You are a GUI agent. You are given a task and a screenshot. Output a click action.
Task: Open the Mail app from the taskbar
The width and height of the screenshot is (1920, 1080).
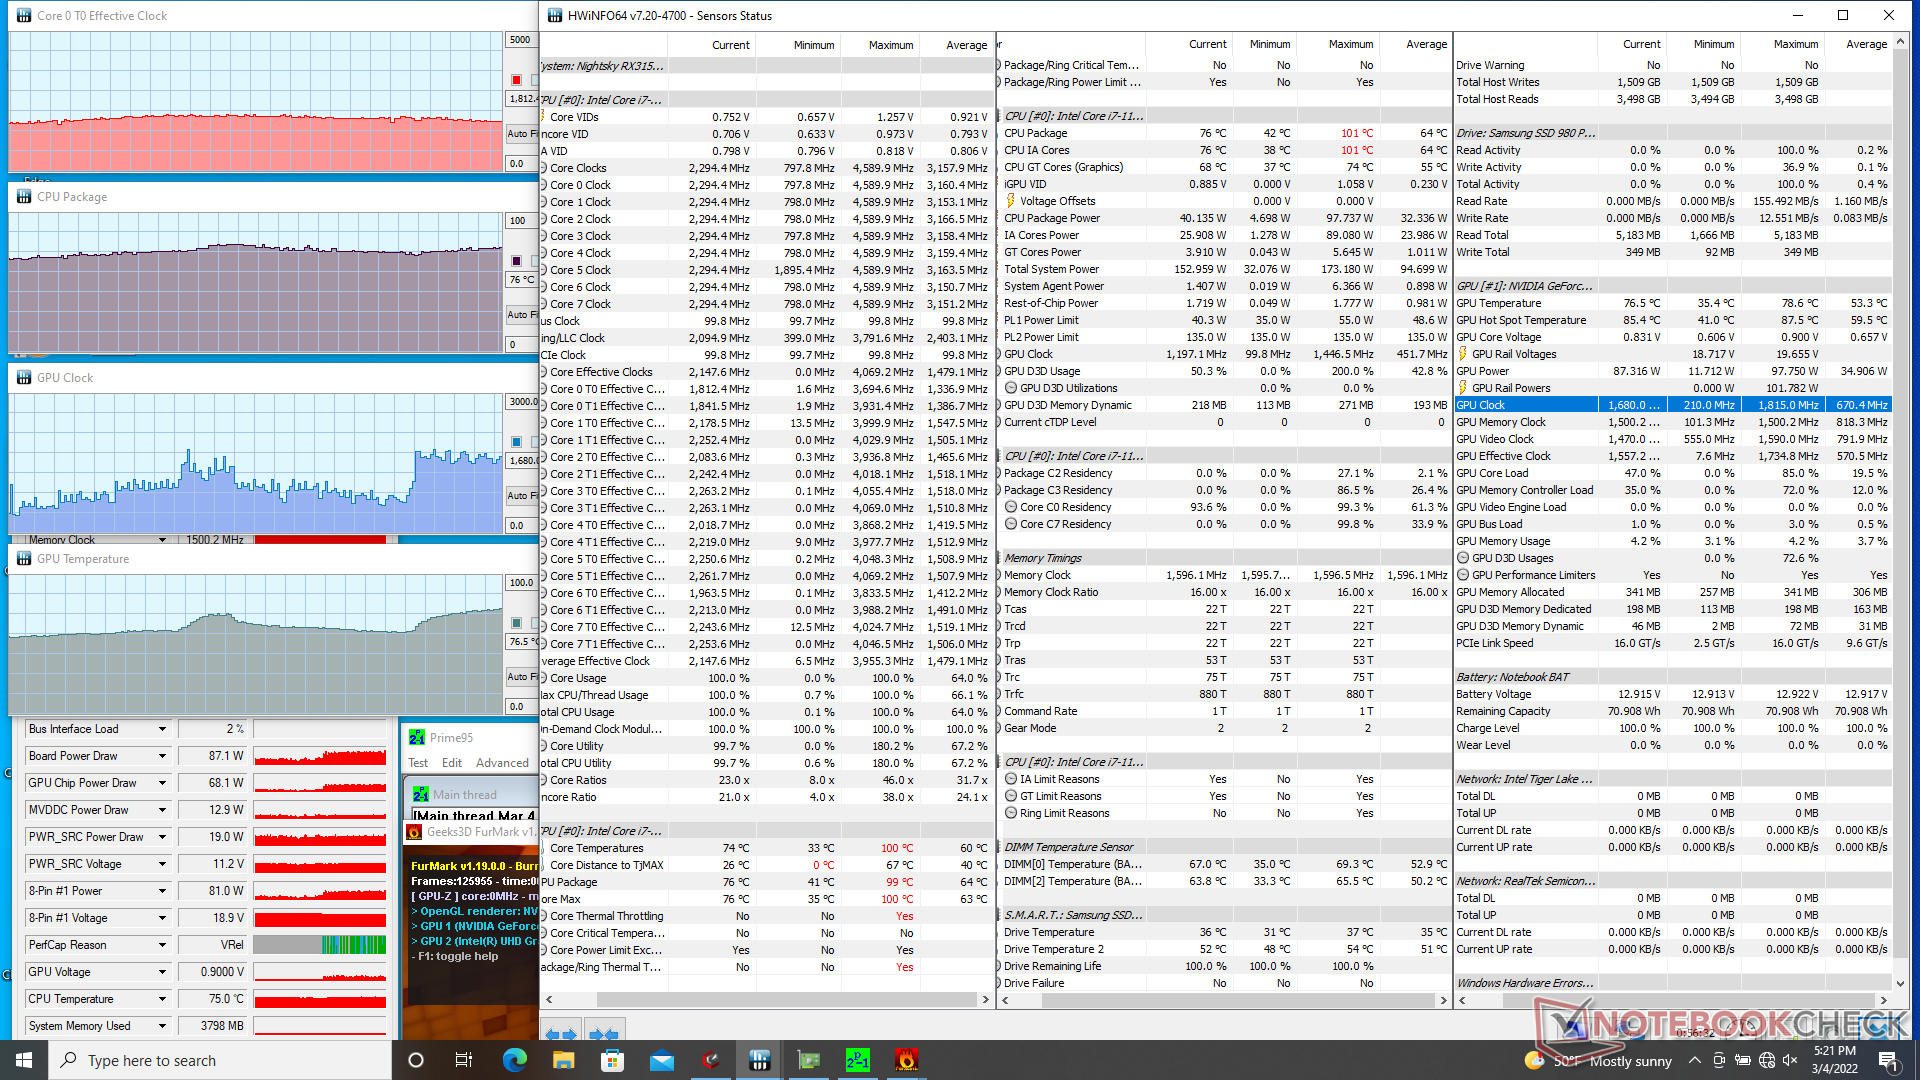tap(662, 1060)
